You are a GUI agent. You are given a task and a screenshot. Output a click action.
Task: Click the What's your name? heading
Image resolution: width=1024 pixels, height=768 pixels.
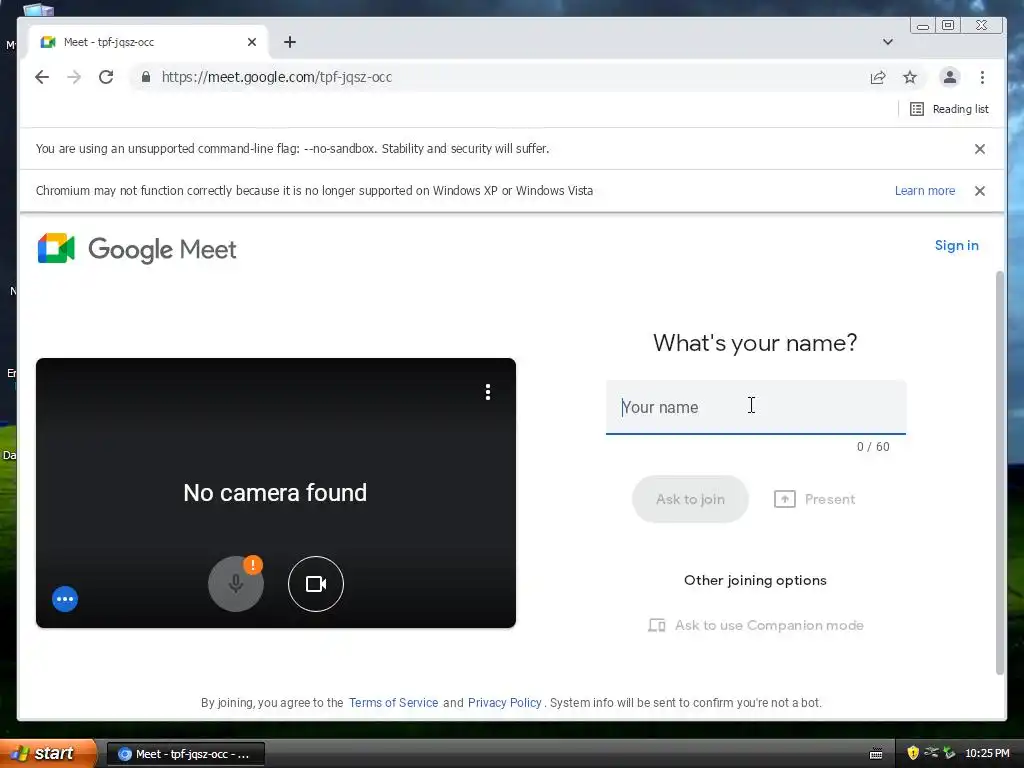[755, 343]
